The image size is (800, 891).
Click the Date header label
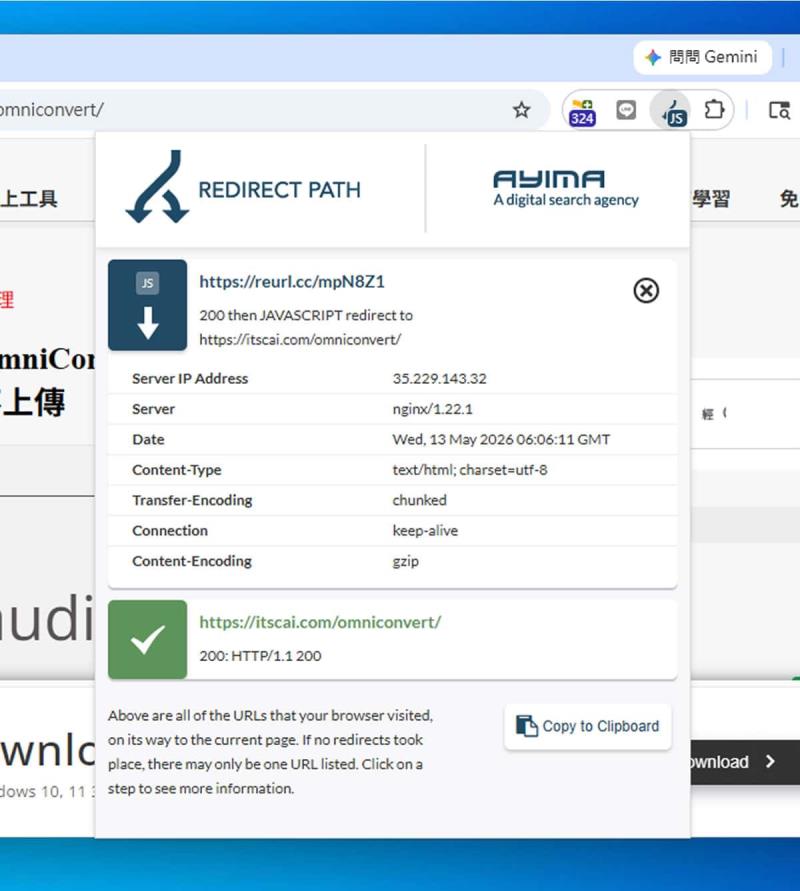148,439
